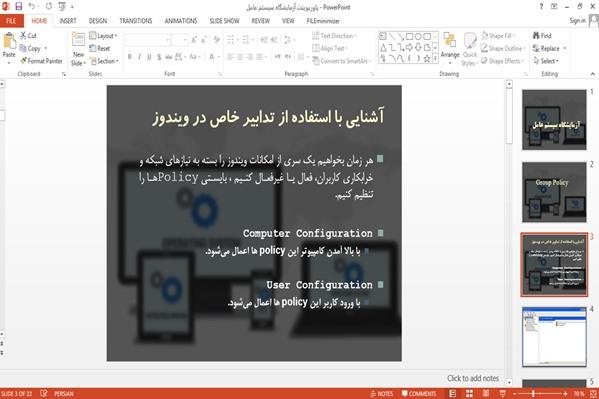Image resolution: width=599 pixels, height=399 pixels.
Task: Switch to the INSERT tab
Action: click(x=68, y=21)
